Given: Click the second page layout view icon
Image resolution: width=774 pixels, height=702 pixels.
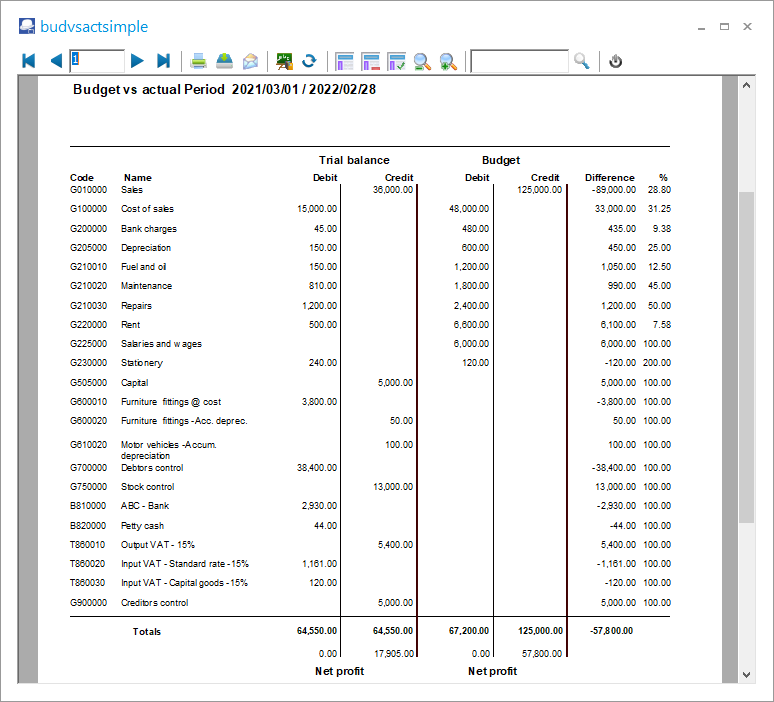Looking at the screenshot, I should coord(371,61).
